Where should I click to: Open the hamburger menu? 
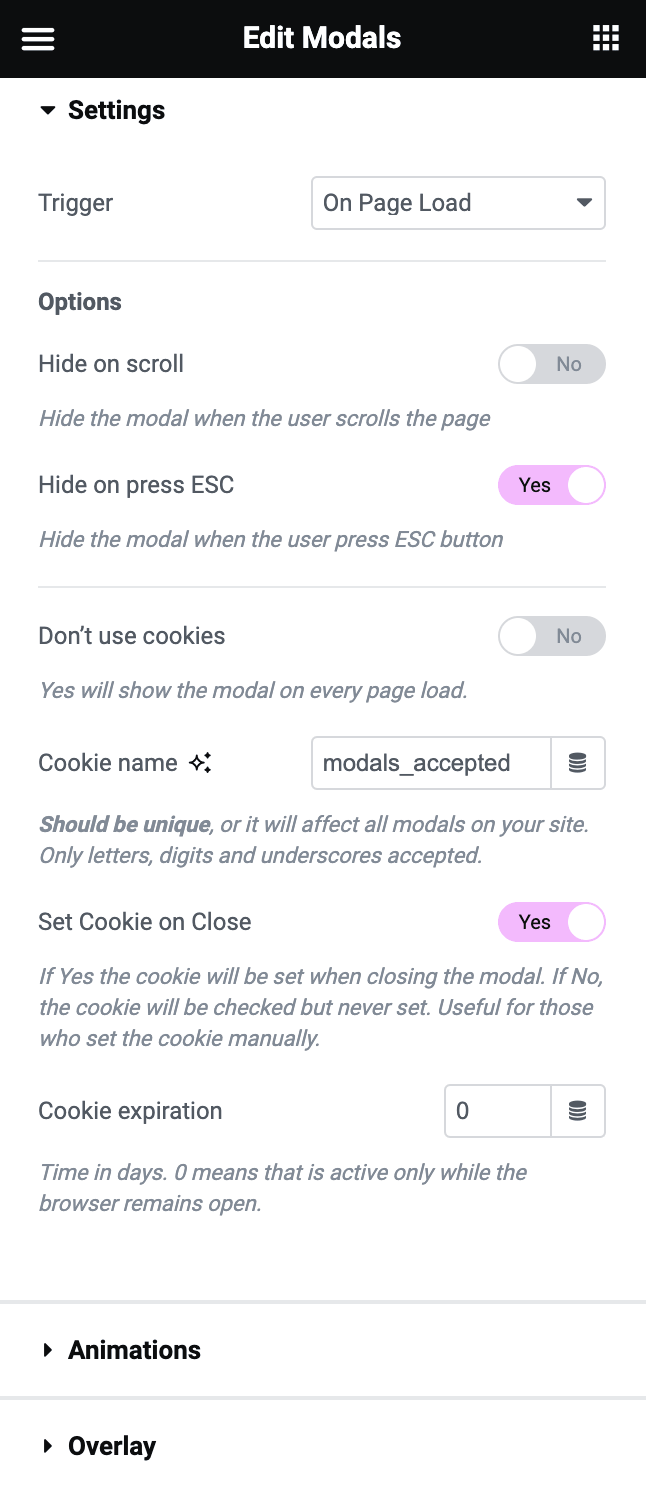38,39
